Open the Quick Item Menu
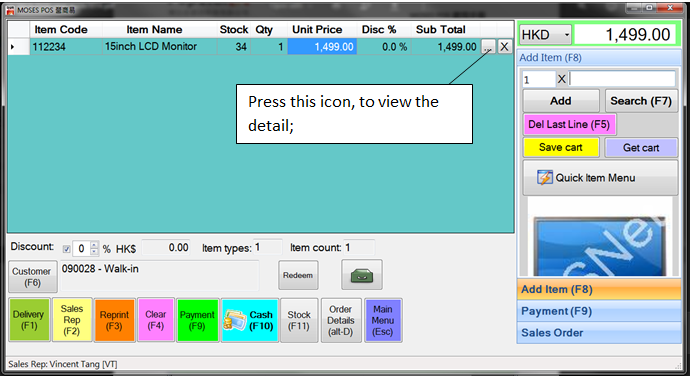The height and width of the screenshot is (377, 692). [x=600, y=178]
